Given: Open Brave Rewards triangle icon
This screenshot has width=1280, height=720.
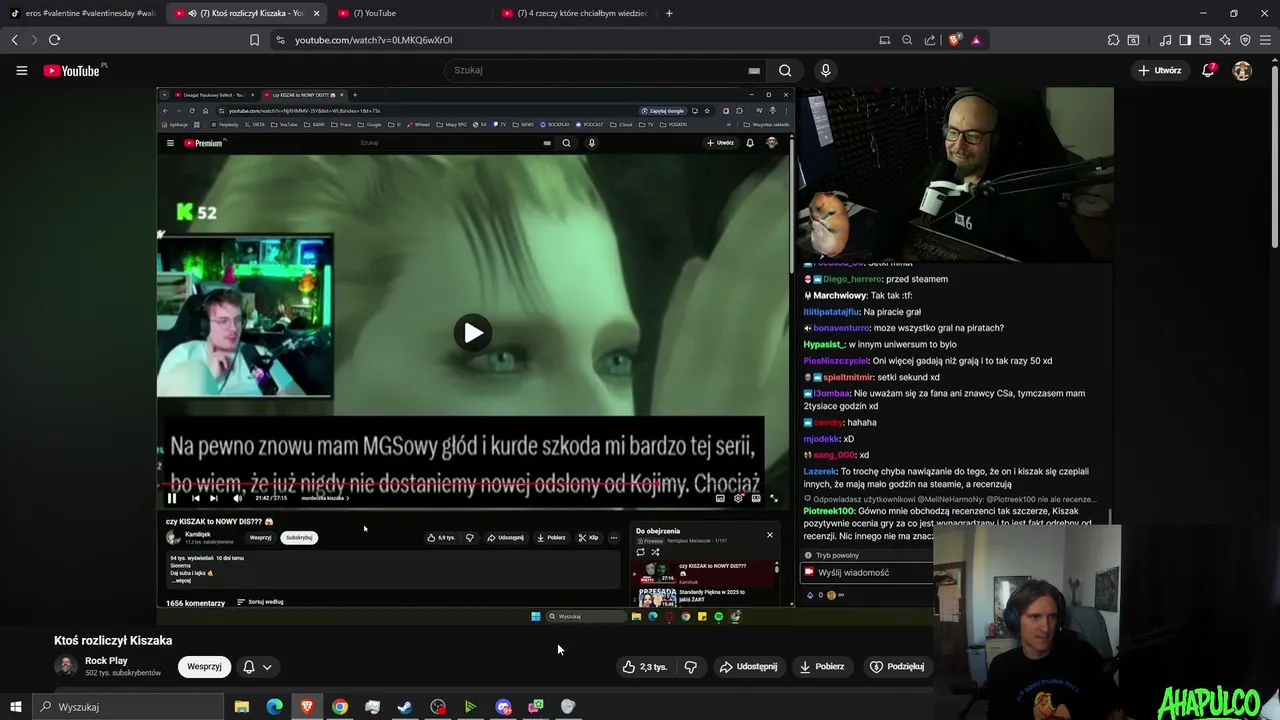Looking at the screenshot, I should point(976,40).
